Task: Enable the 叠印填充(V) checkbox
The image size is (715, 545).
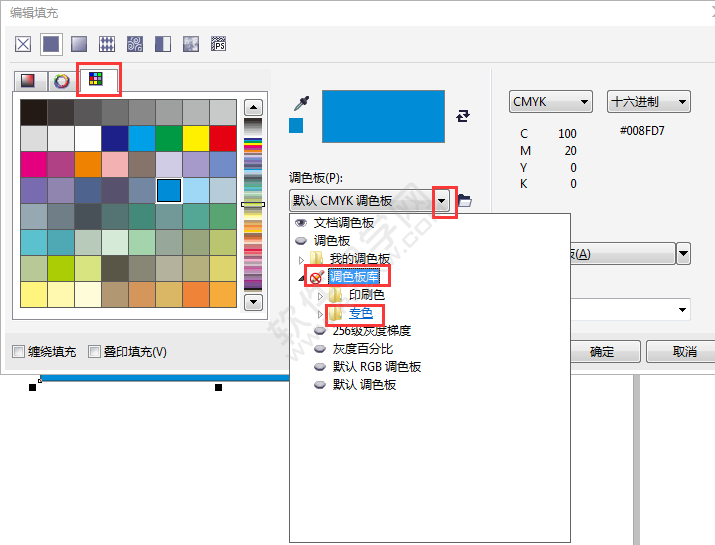Action: (x=94, y=352)
